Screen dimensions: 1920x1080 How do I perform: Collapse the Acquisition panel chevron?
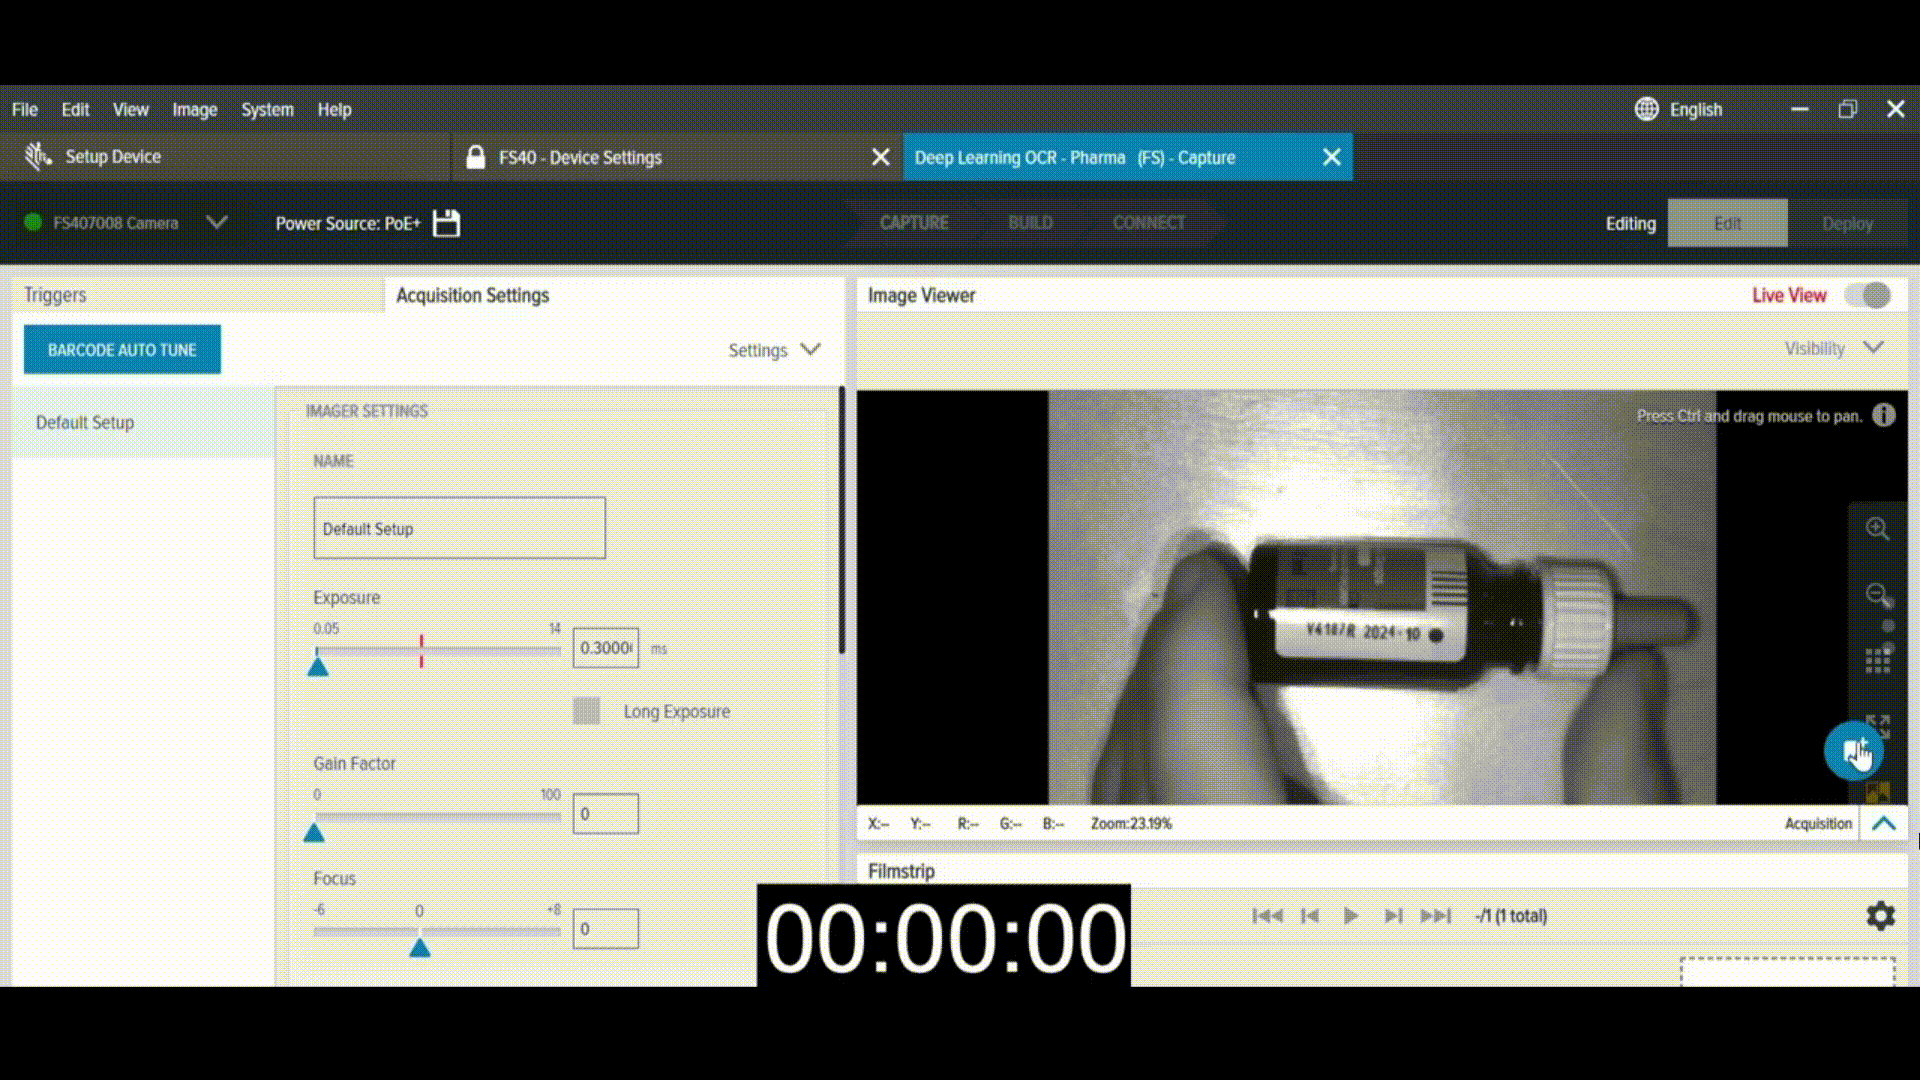coord(1883,823)
